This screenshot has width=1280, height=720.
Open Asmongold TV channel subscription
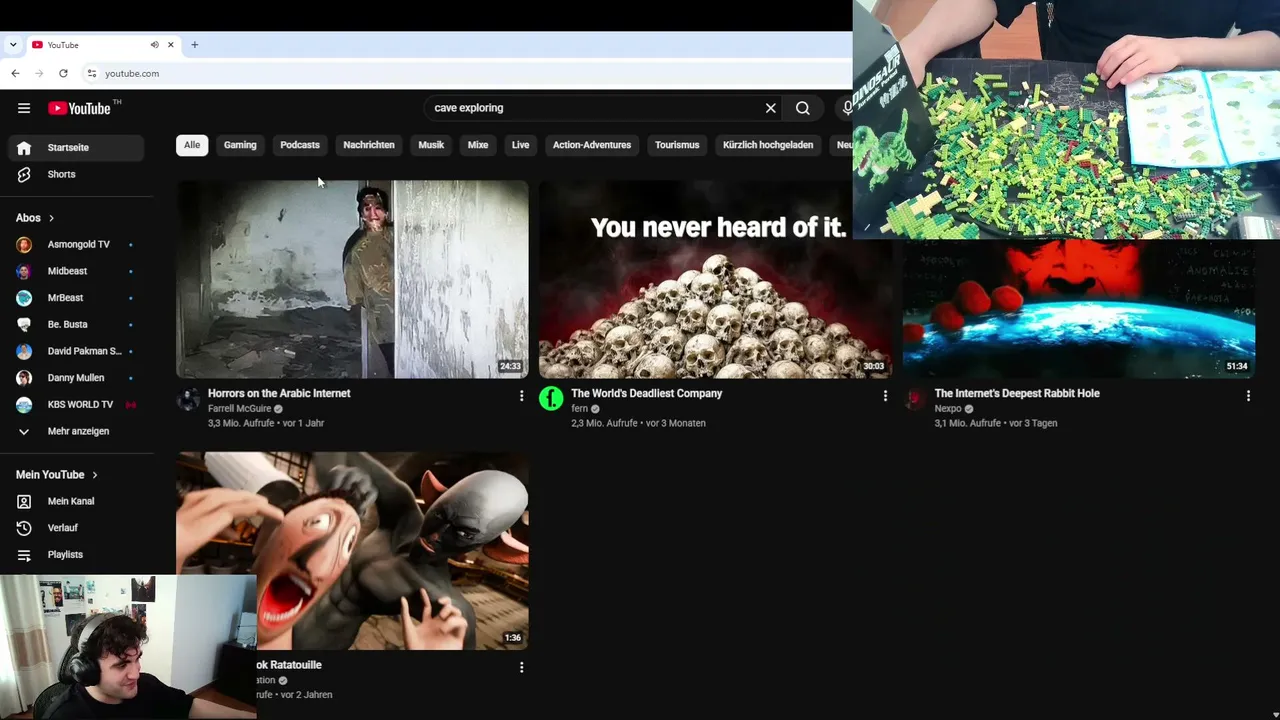tap(77, 244)
